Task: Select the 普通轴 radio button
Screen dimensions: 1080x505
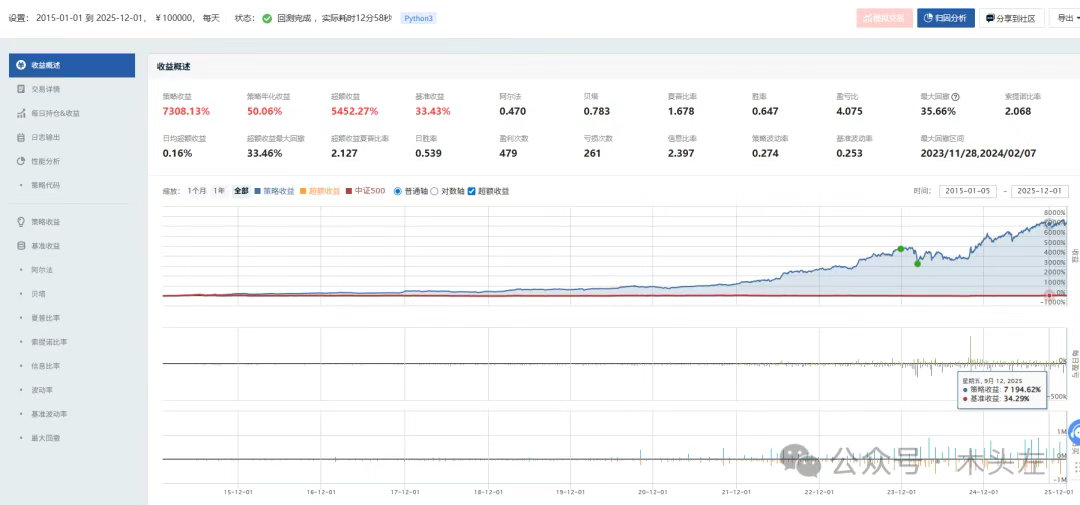Action: [x=398, y=191]
